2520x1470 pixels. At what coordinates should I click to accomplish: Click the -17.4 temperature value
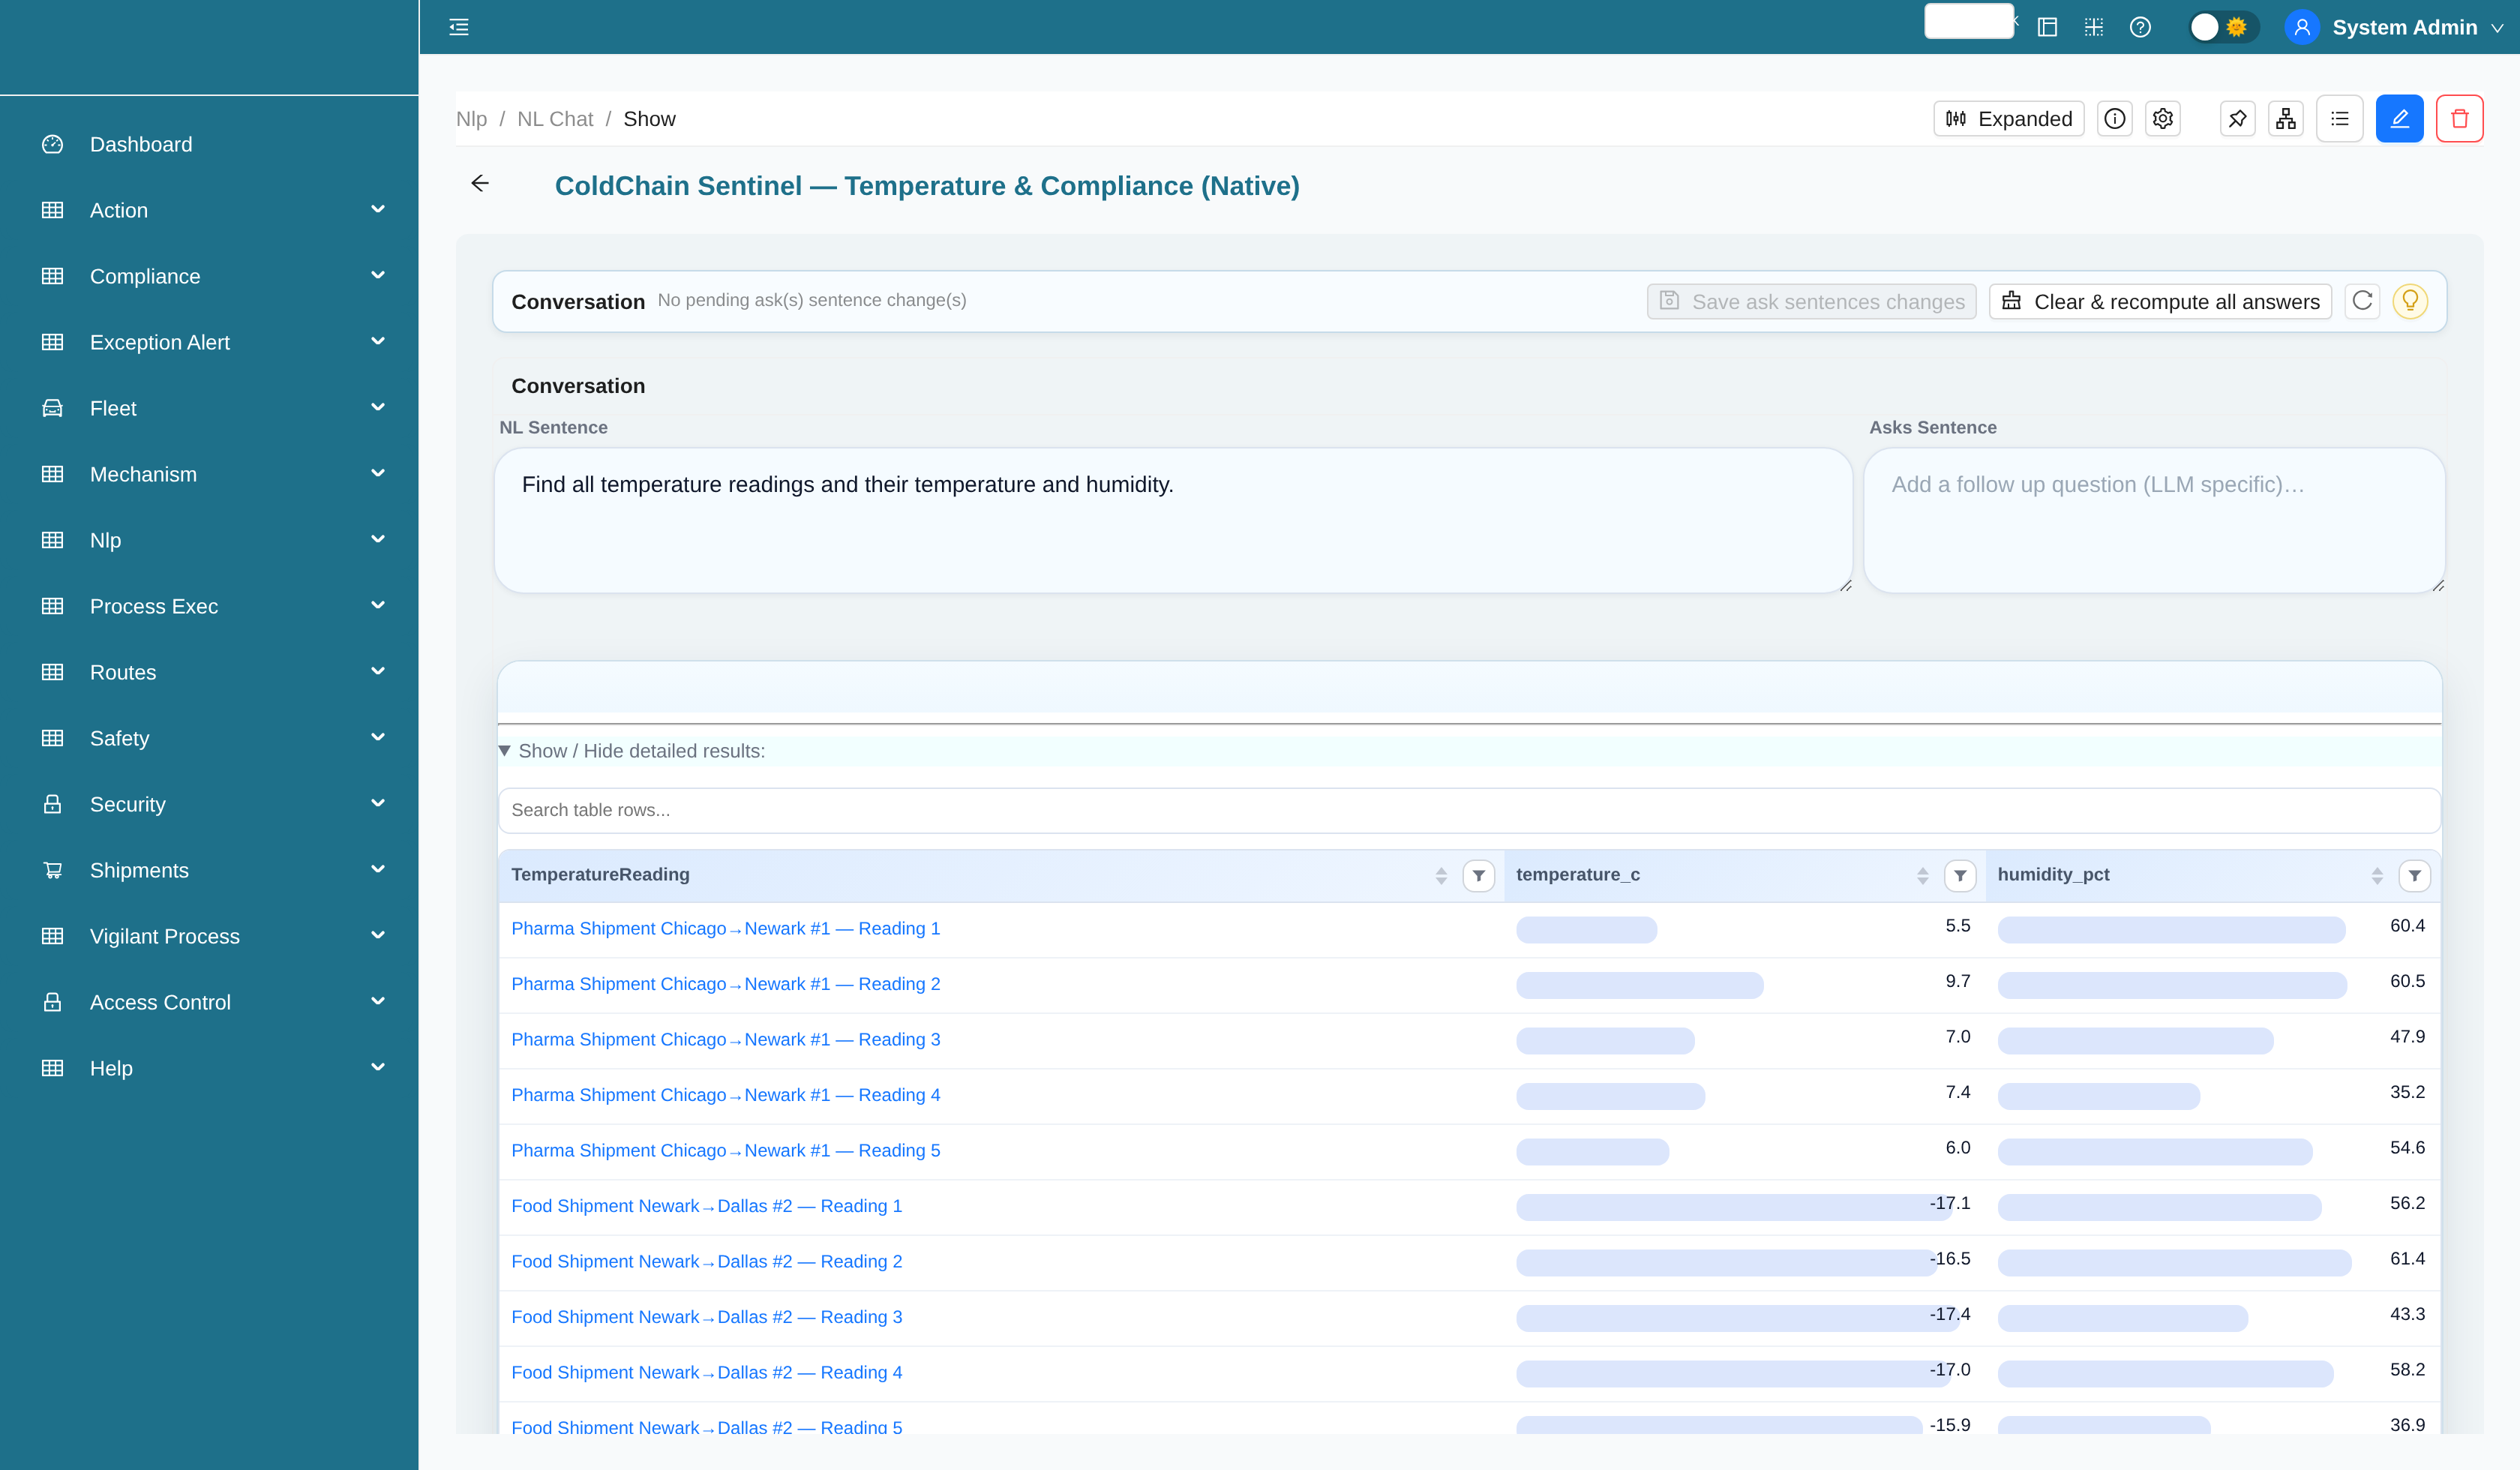[1949, 1315]
